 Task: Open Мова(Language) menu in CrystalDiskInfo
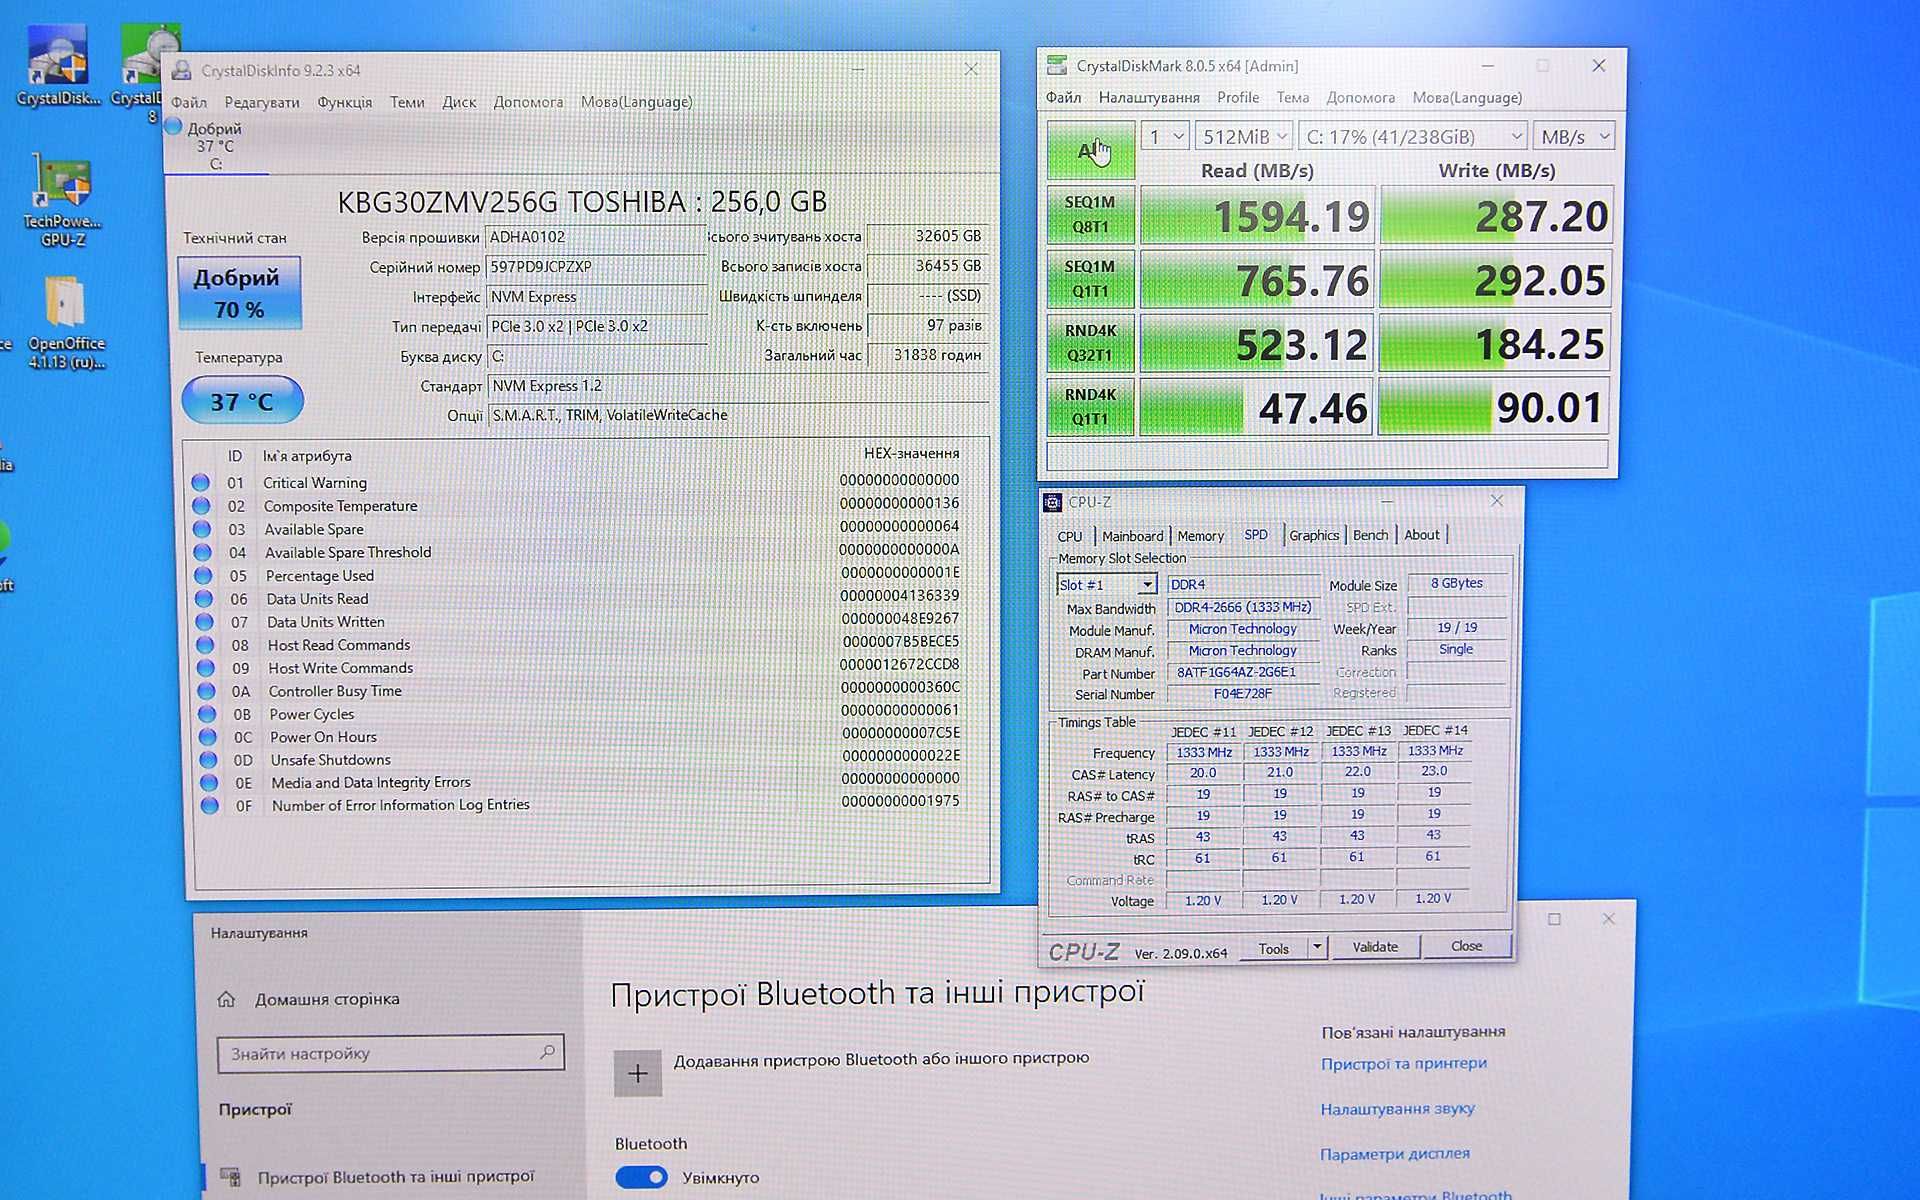[x=636, y=102]
